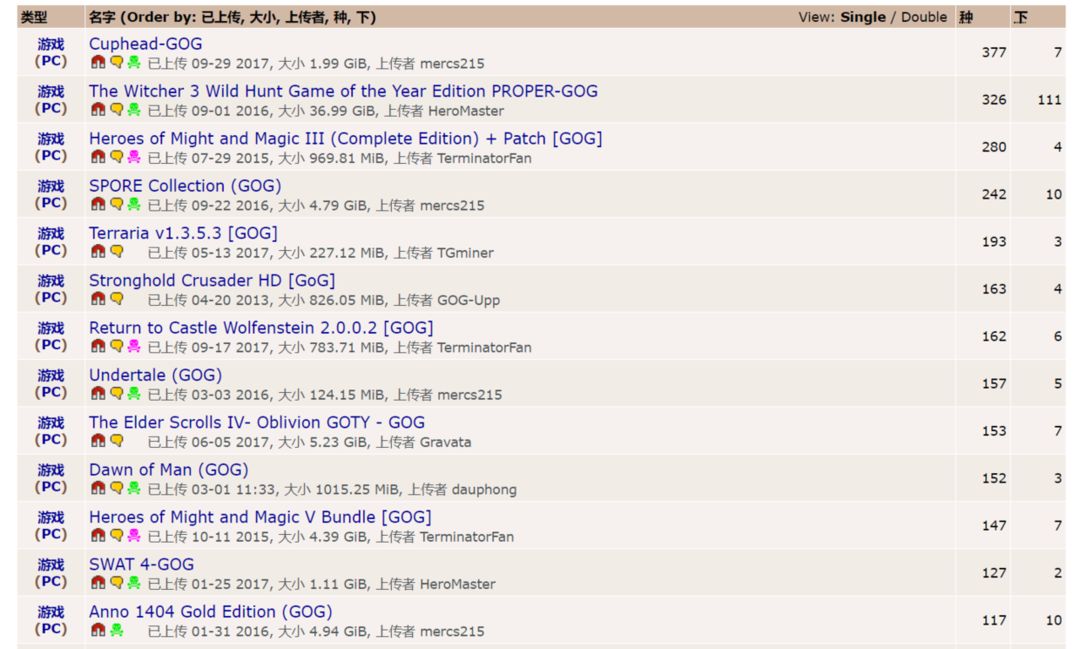The width and height of the screenshot is (1080, 649).
Task: Open the Dawn of Man (GOG) link
Action: (169, 470)
